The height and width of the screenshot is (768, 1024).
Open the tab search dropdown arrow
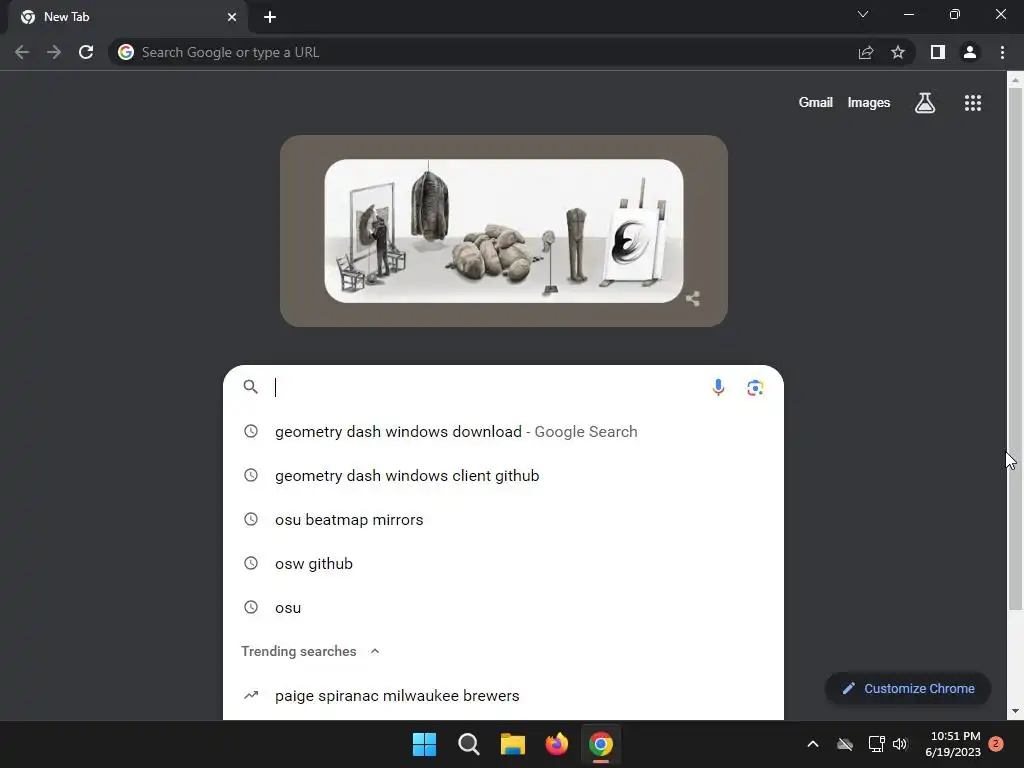pos(863,14)
